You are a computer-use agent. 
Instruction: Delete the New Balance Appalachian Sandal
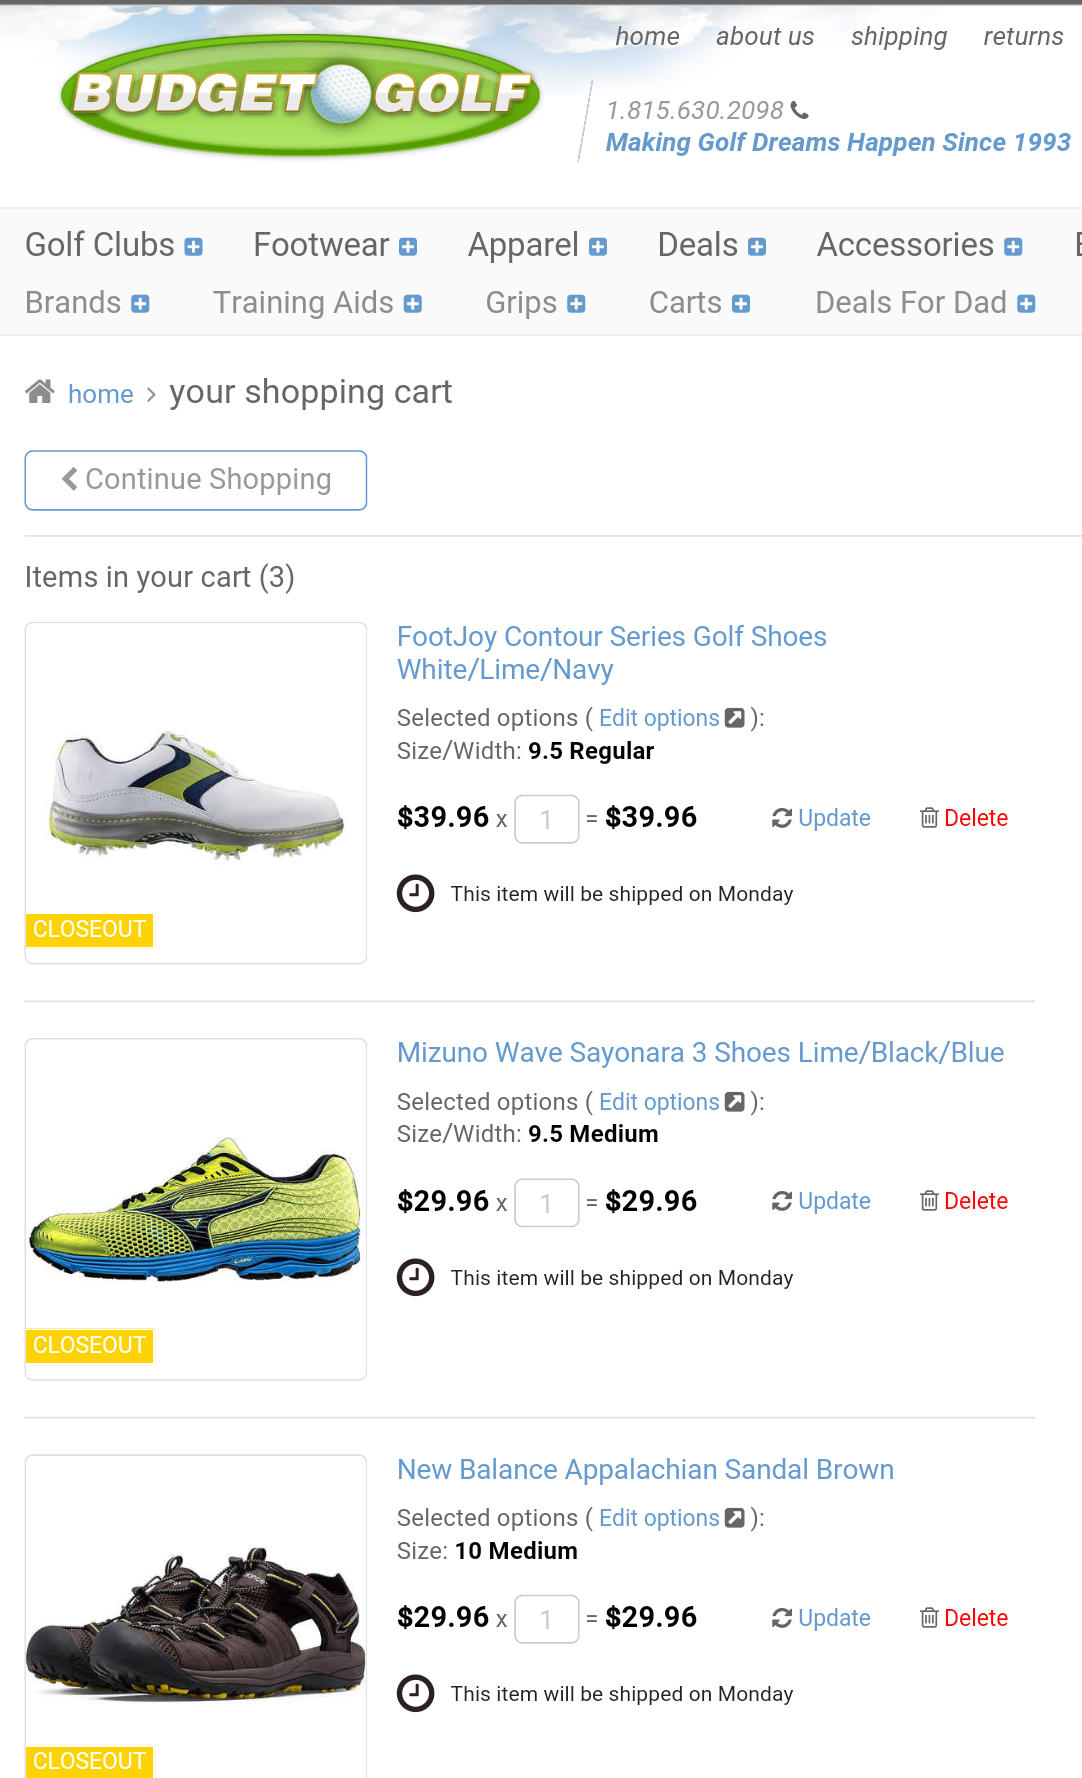coord(964,1618)
